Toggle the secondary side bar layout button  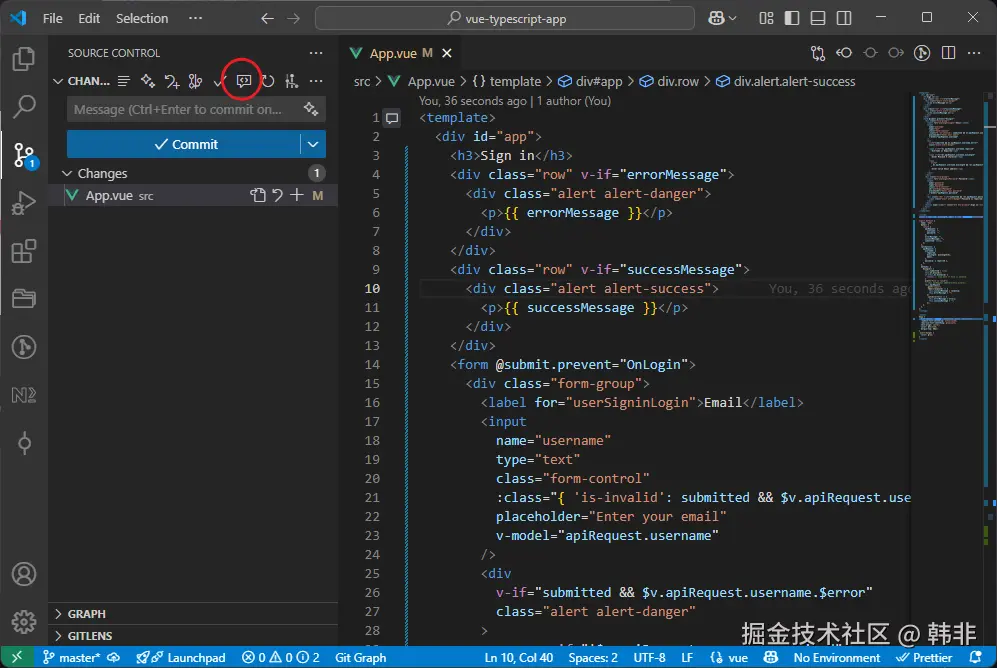(x=843, y=18)
